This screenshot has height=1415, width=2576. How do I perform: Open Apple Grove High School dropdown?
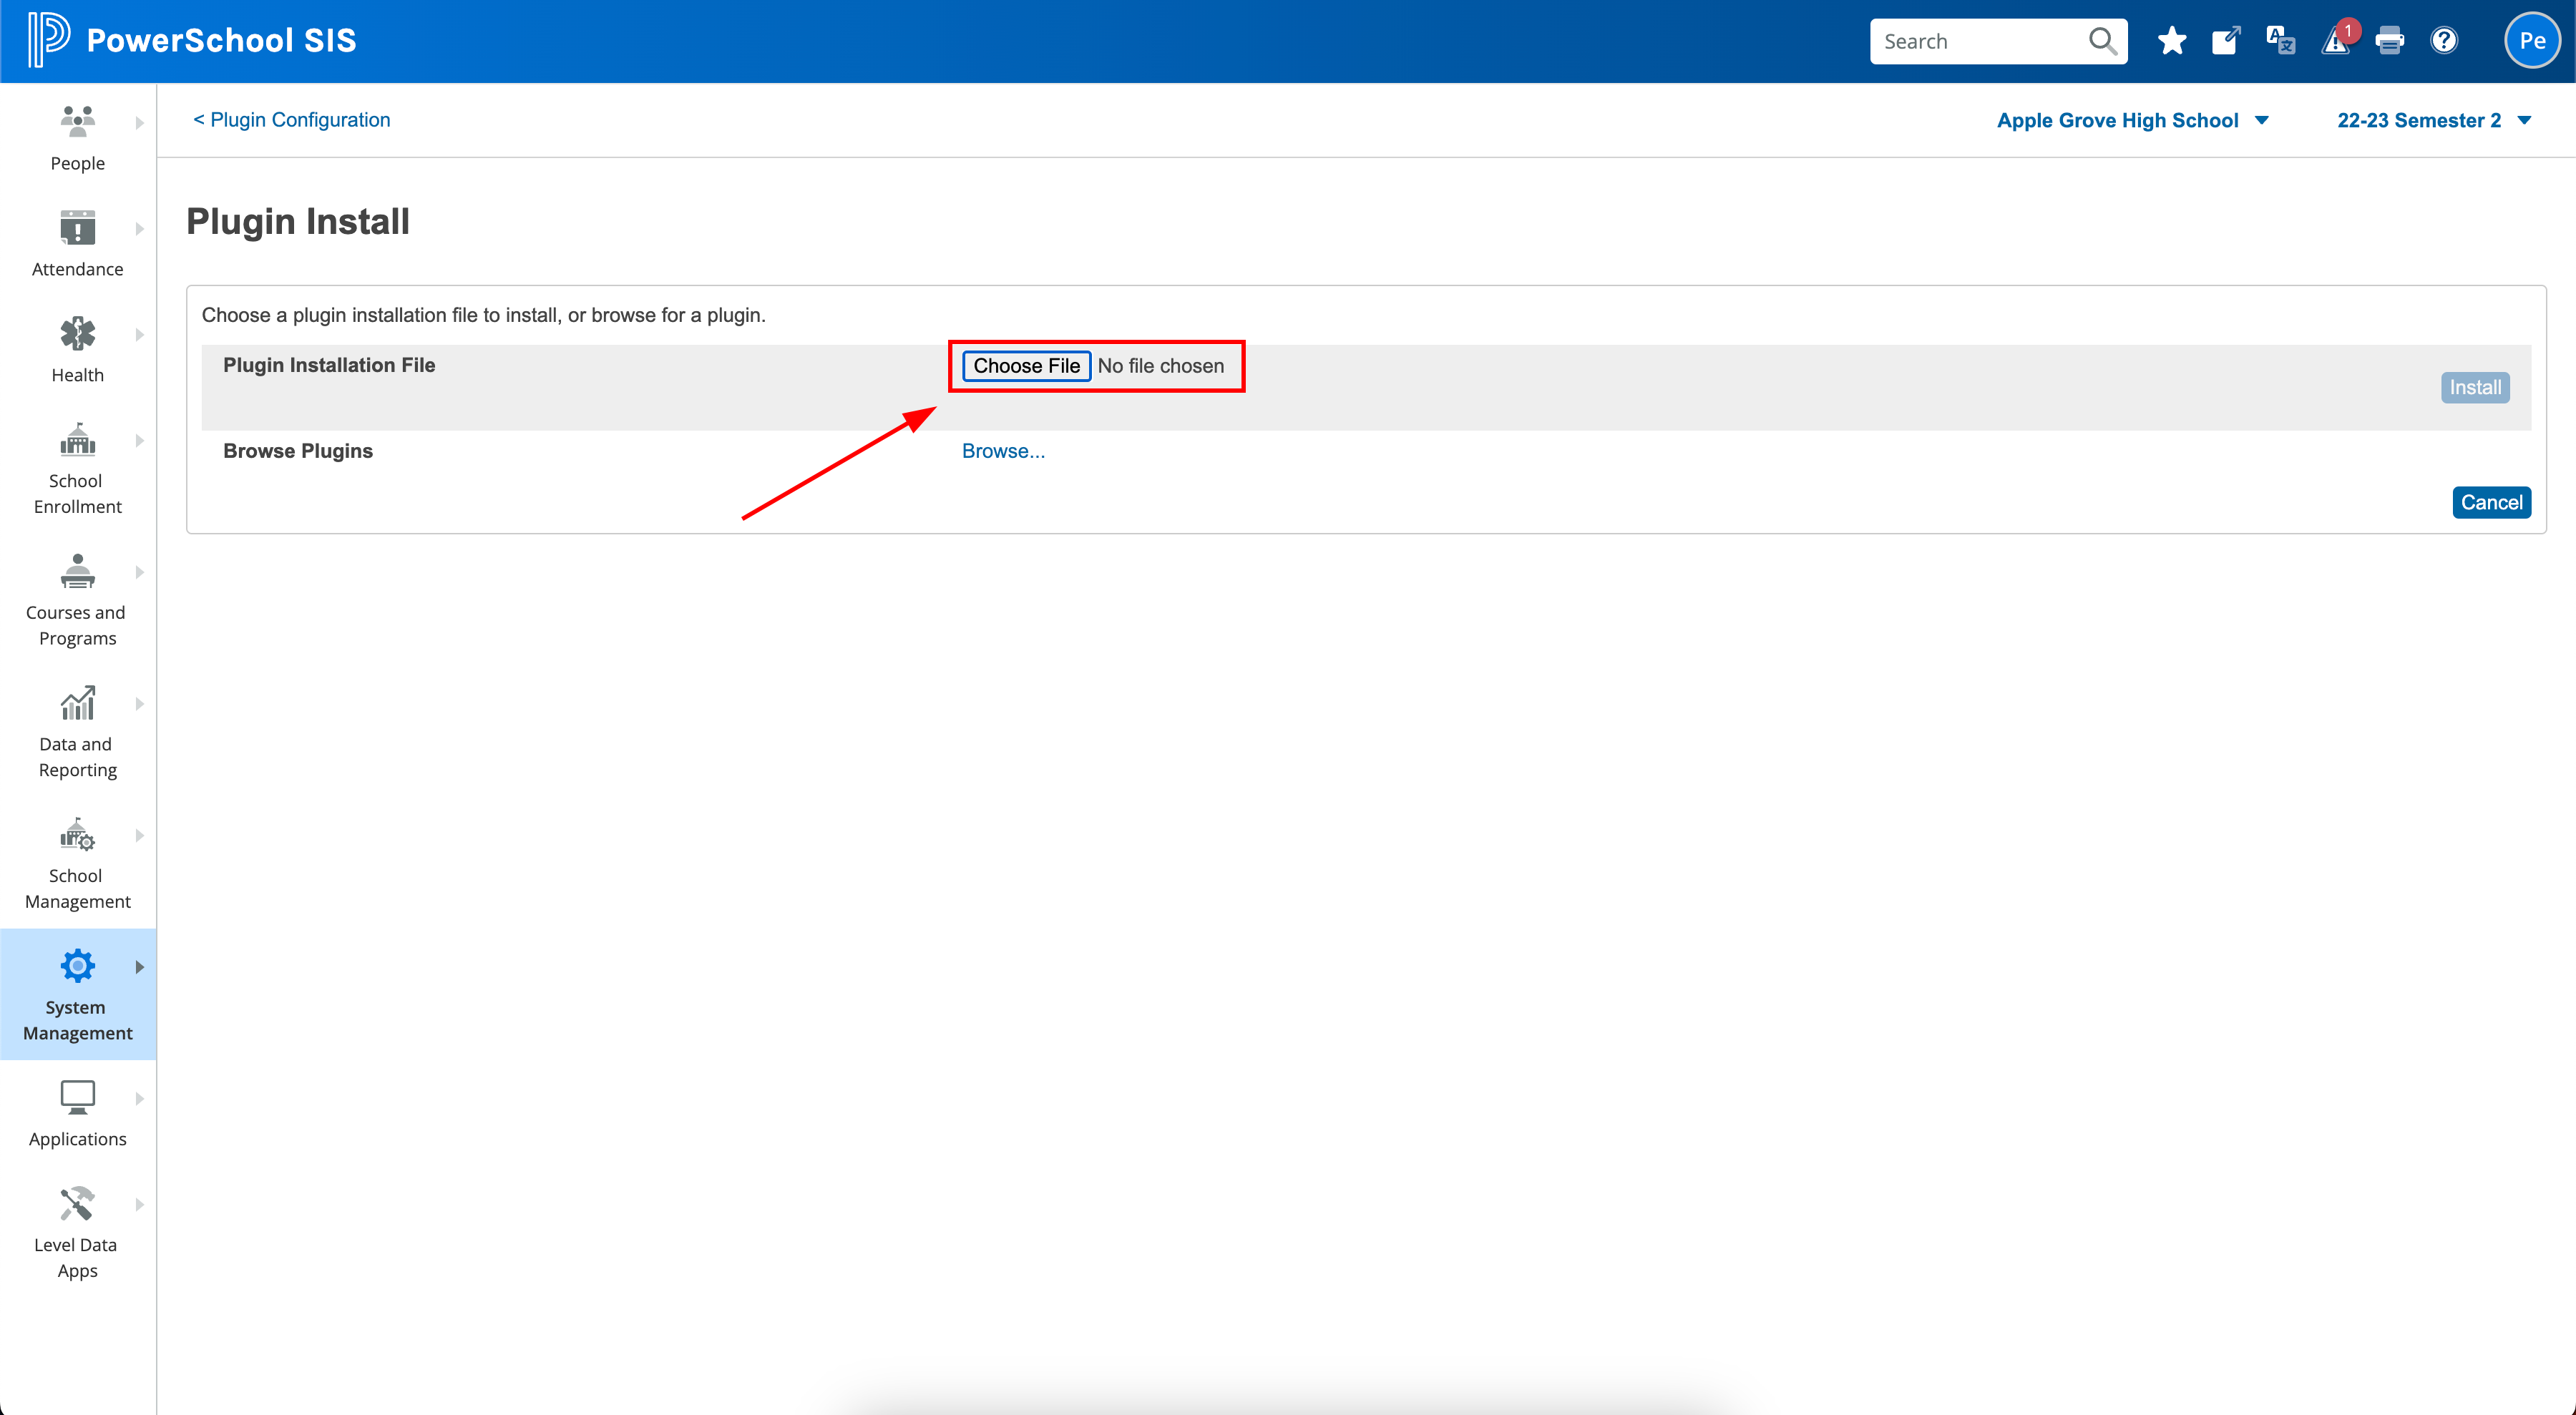point(2132,120)
